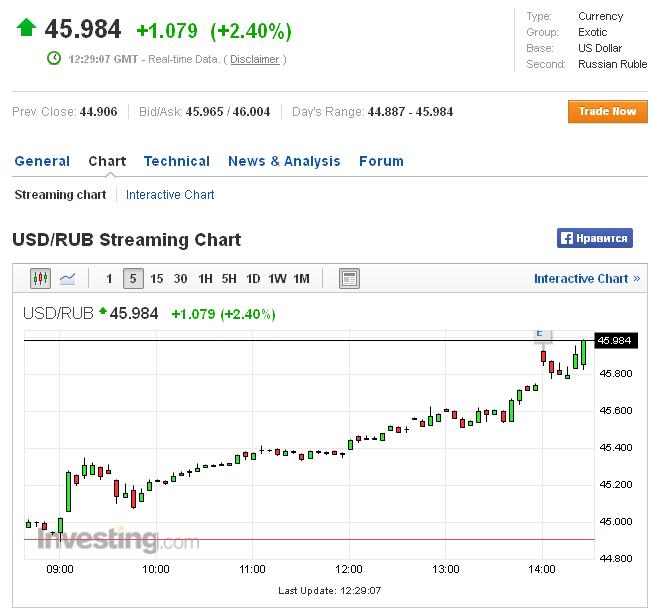This screenshot has width=652, height=614.
Task: Set the chart interval to 1D
Action: point(253,279)
